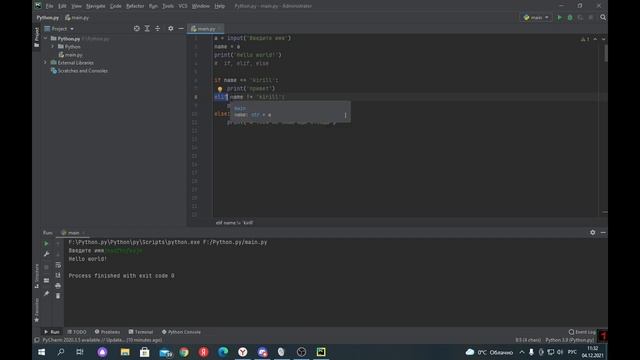This screenshot has width=640, height=360.
Task: Click the layout icon in Run panel sidebar
Action: (x=46, y=280)
